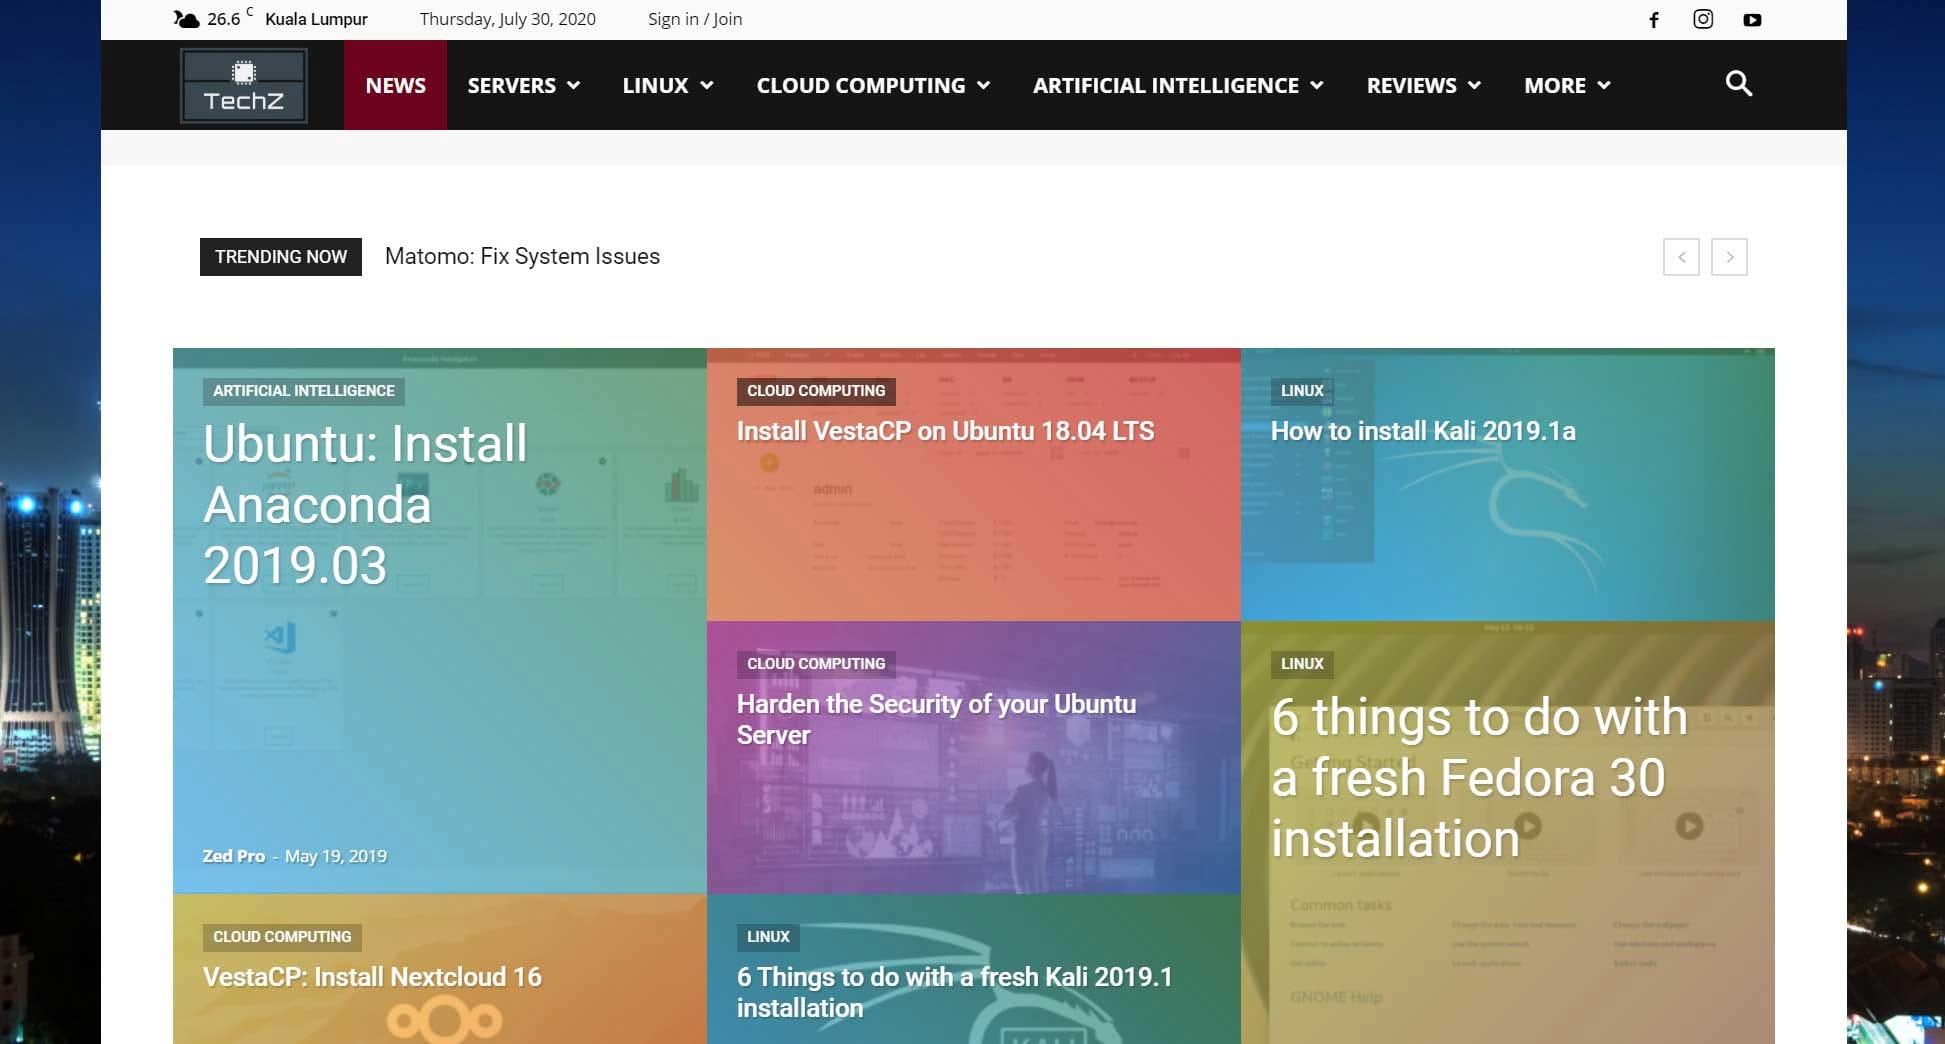Click the Sign in / Join link
Image resolution: width=1945 pixels, height=1044 pixels.
point(695,19)
